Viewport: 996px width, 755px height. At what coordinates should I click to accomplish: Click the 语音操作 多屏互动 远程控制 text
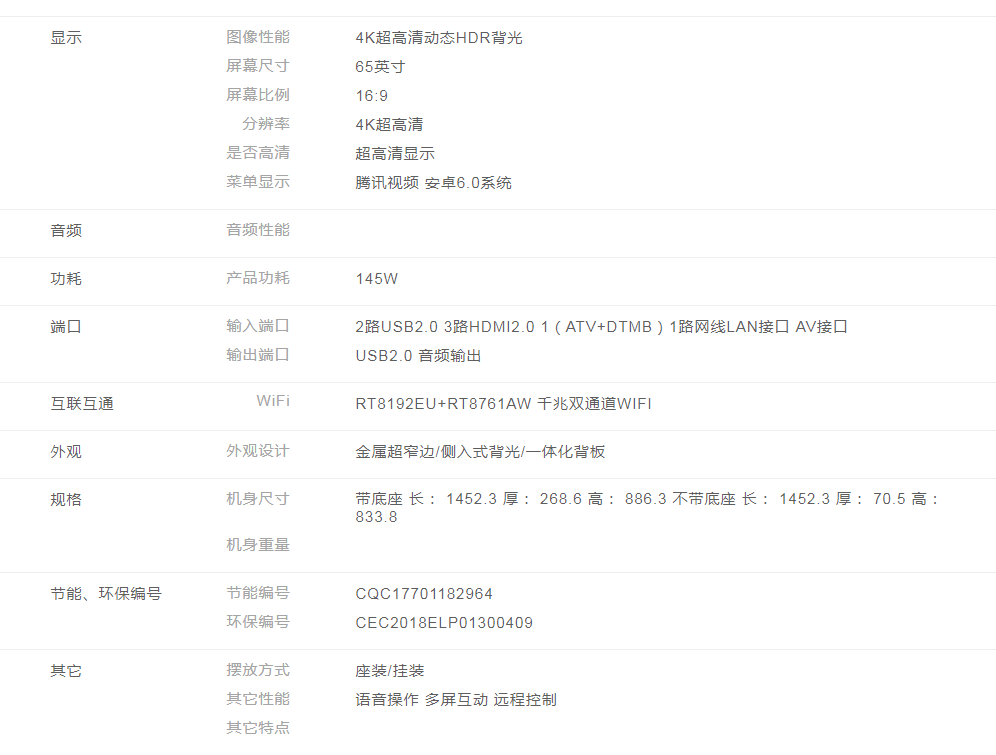point(456,700)
